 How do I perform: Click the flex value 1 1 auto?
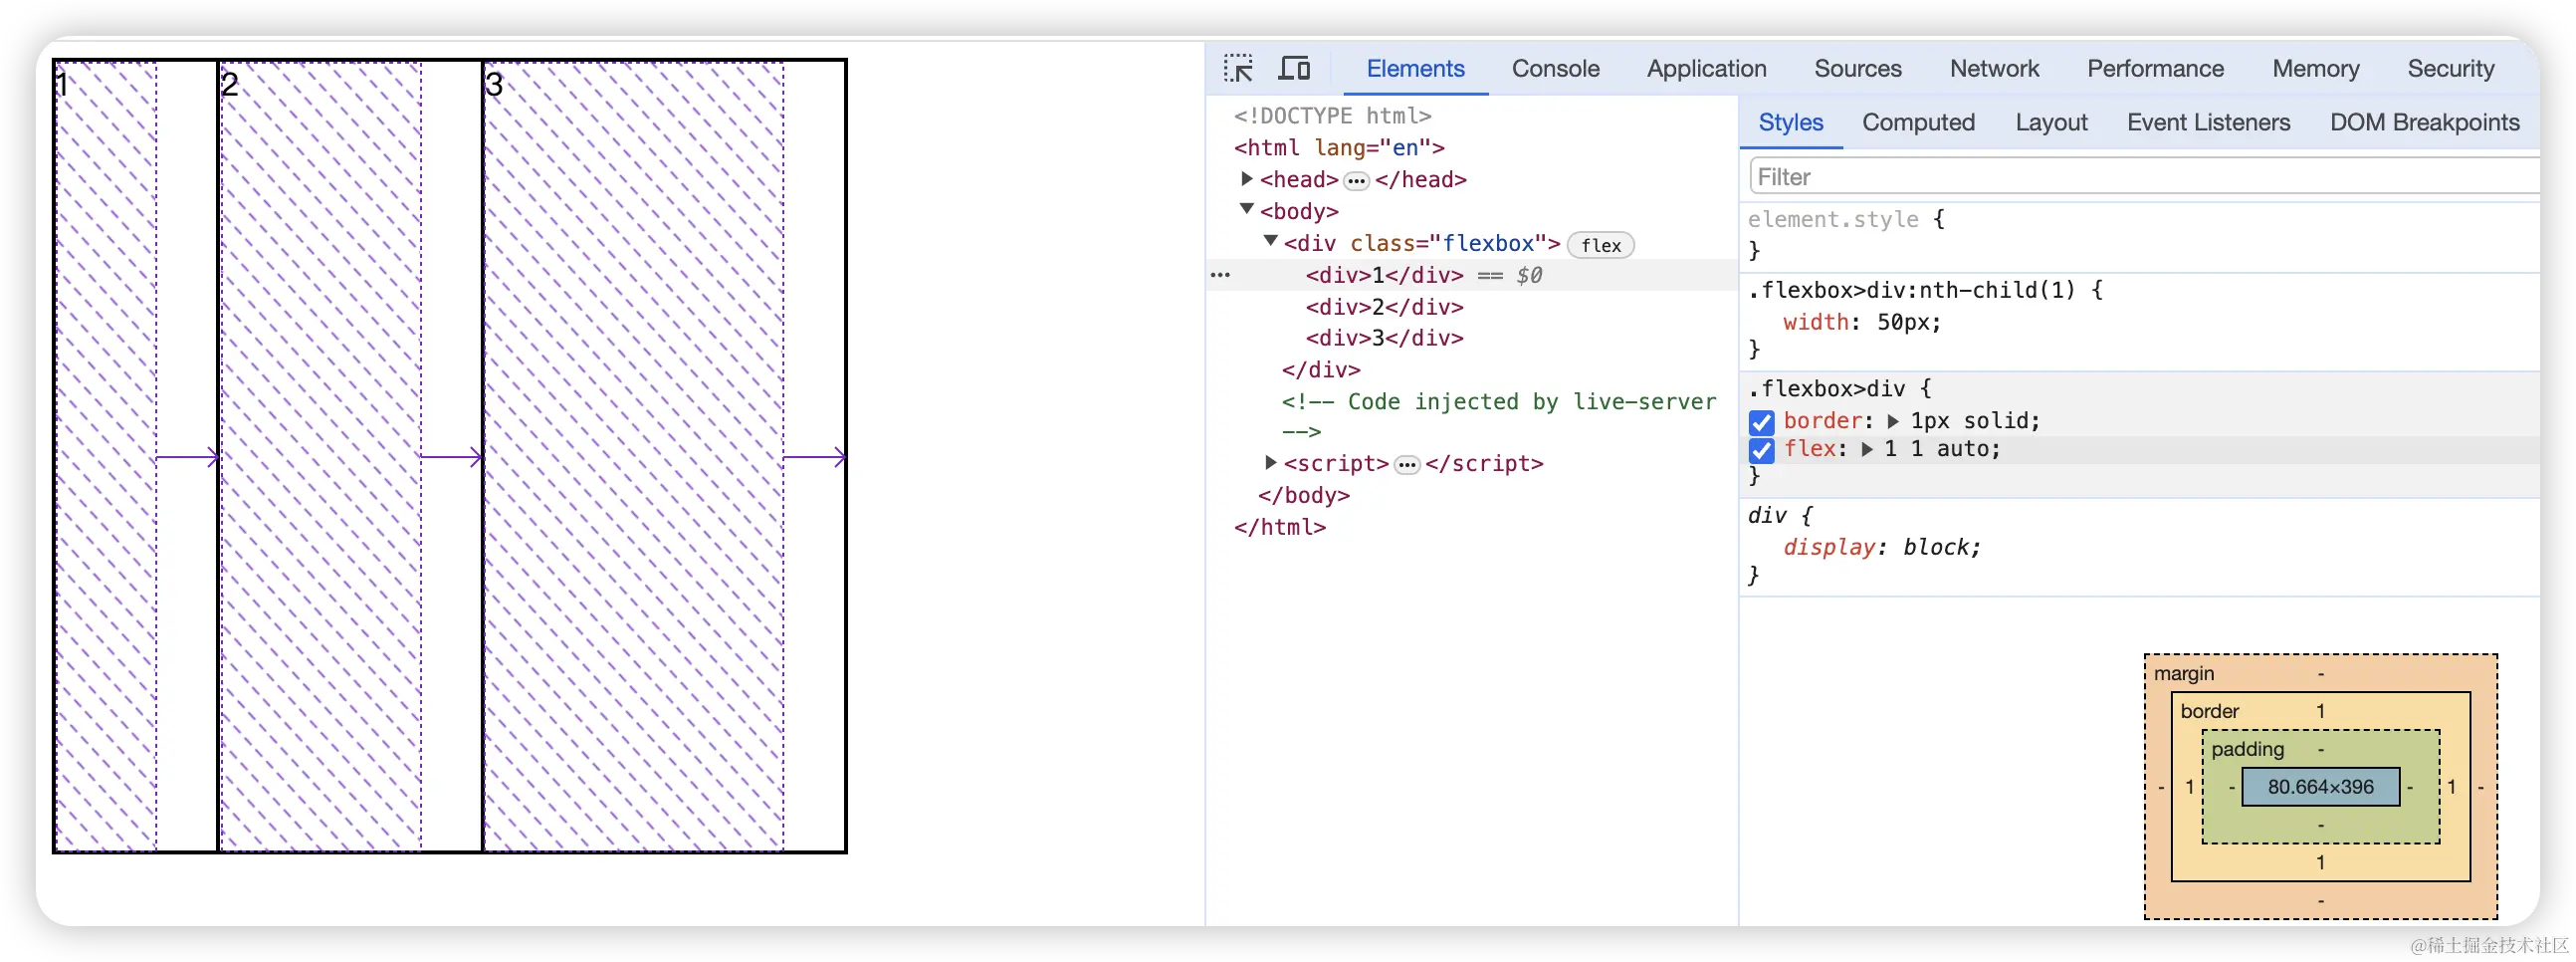[1940, 449]
